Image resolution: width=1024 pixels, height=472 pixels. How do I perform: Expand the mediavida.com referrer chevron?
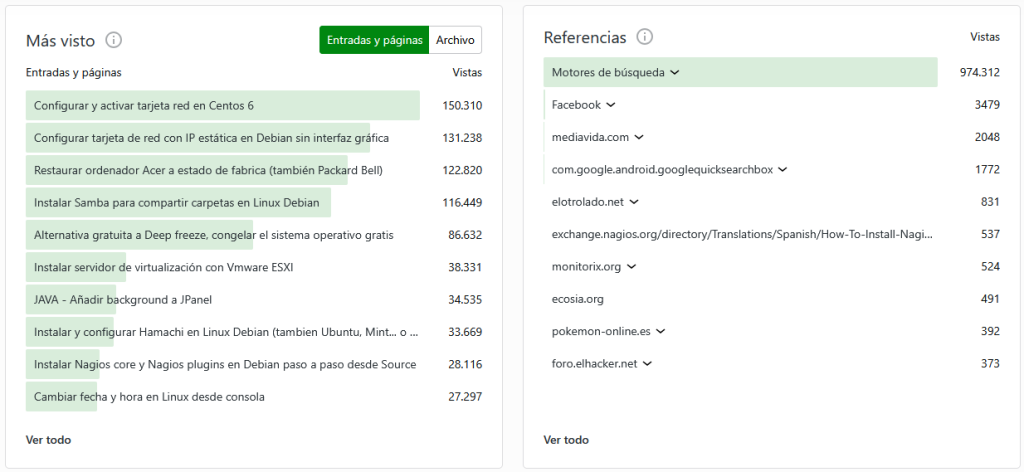pos(639,137)
